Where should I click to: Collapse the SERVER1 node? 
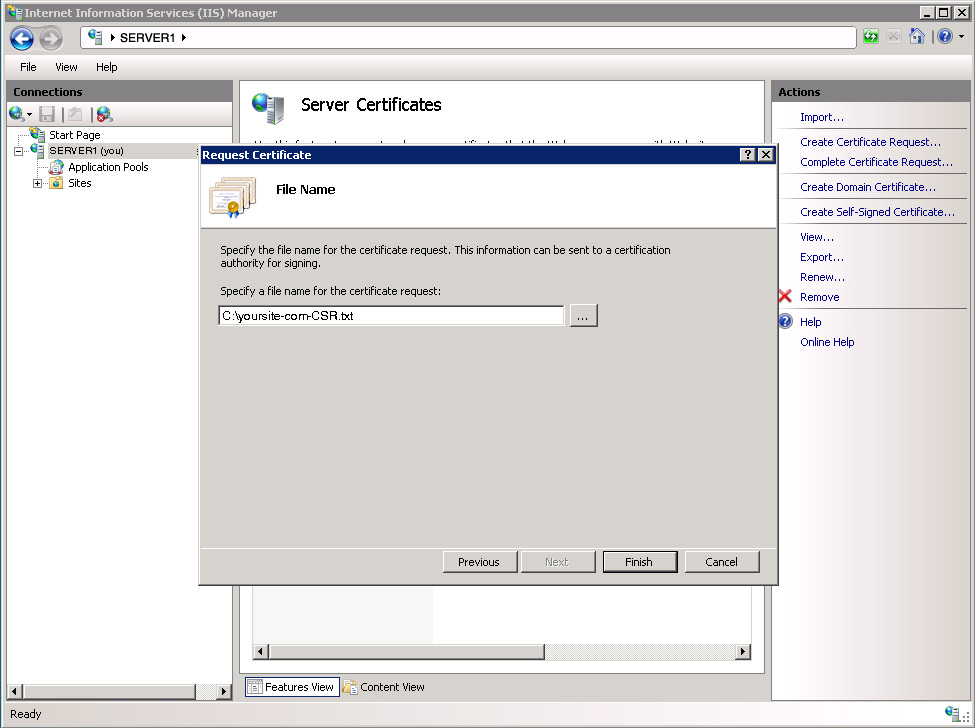click(19, 151)
